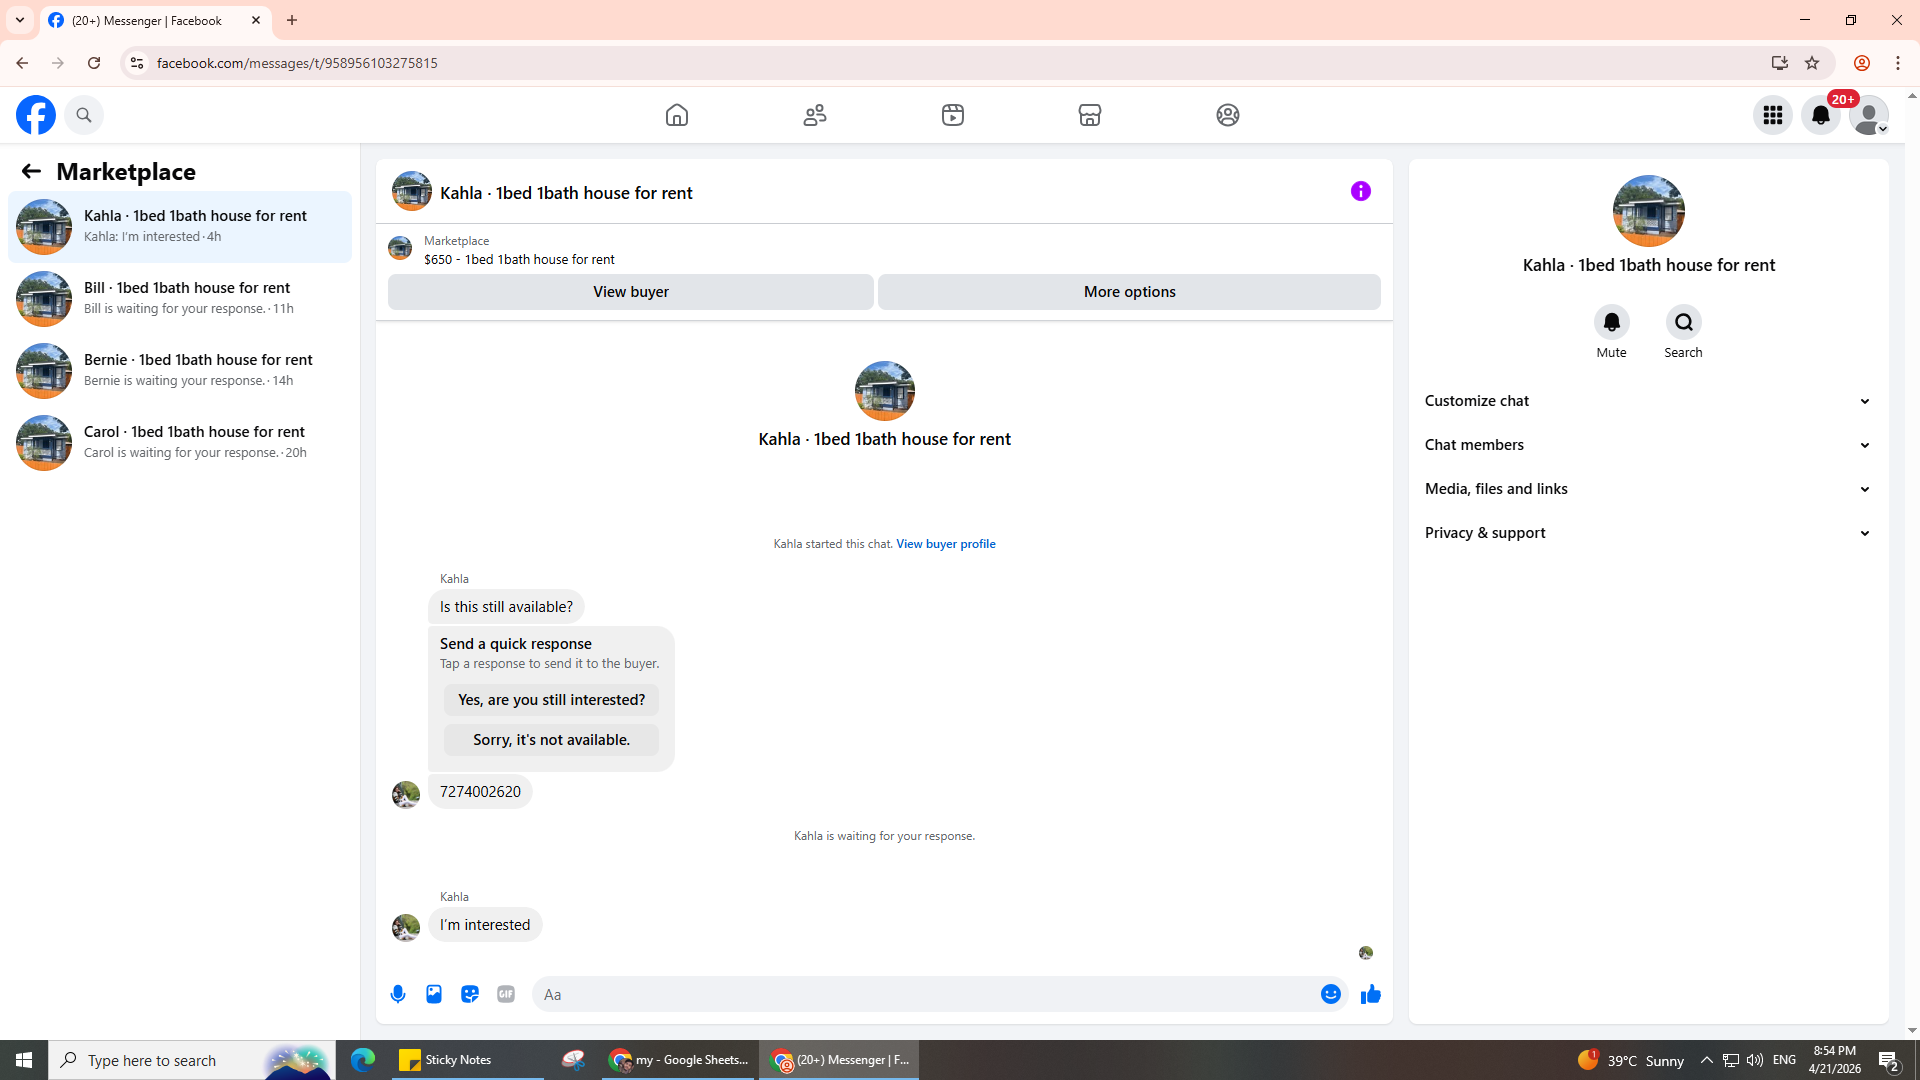Click the voice clip microphone icon
Viewport: 1920px width, 1080px height.
(x=398, y=994)
